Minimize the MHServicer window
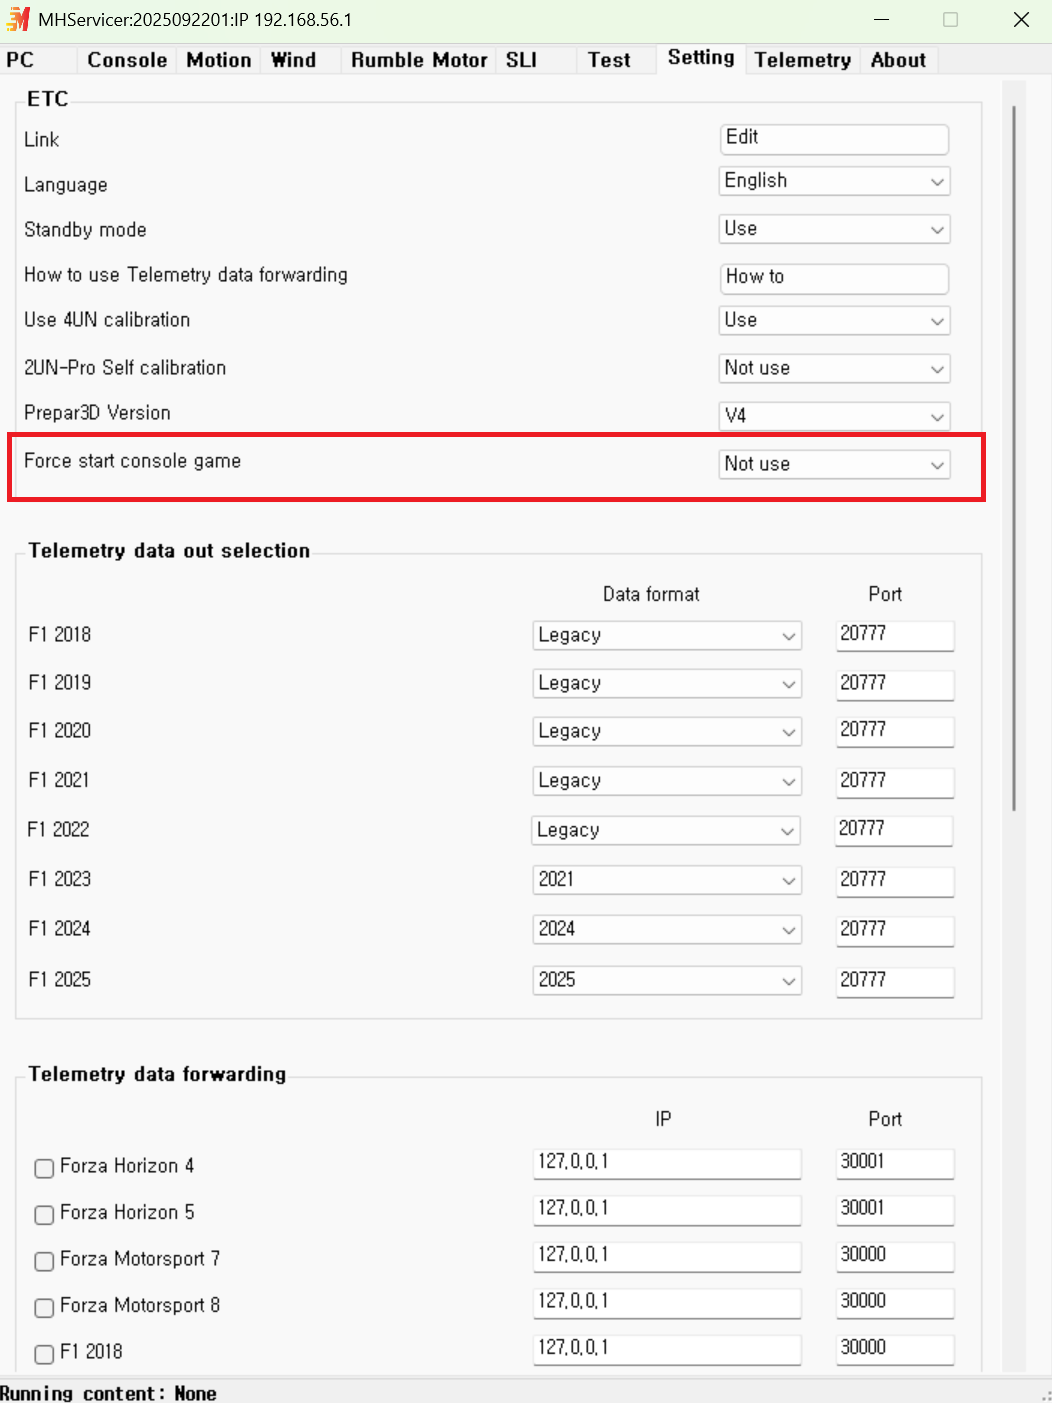 coord(881,20)
